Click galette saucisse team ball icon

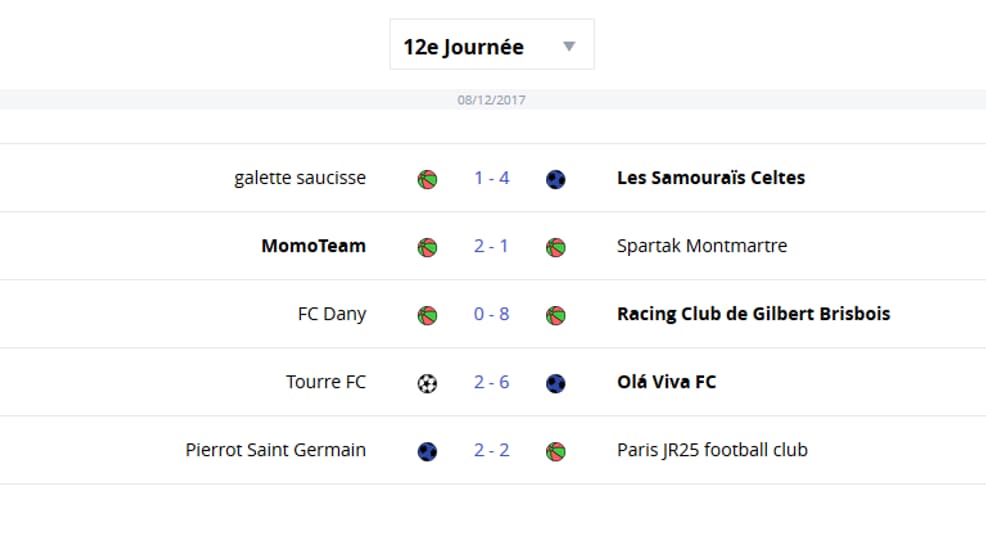(427, 180)
